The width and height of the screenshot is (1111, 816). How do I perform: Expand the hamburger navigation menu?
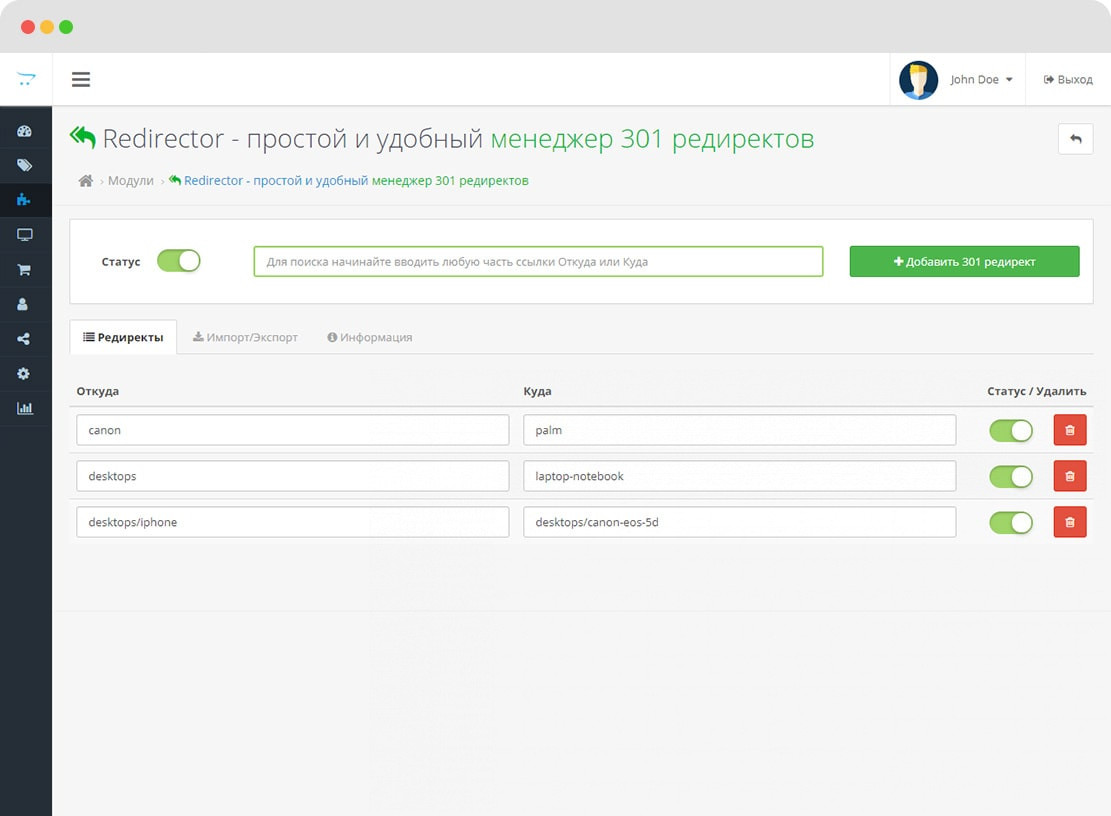pyautogui.click(x=81, y=80)
